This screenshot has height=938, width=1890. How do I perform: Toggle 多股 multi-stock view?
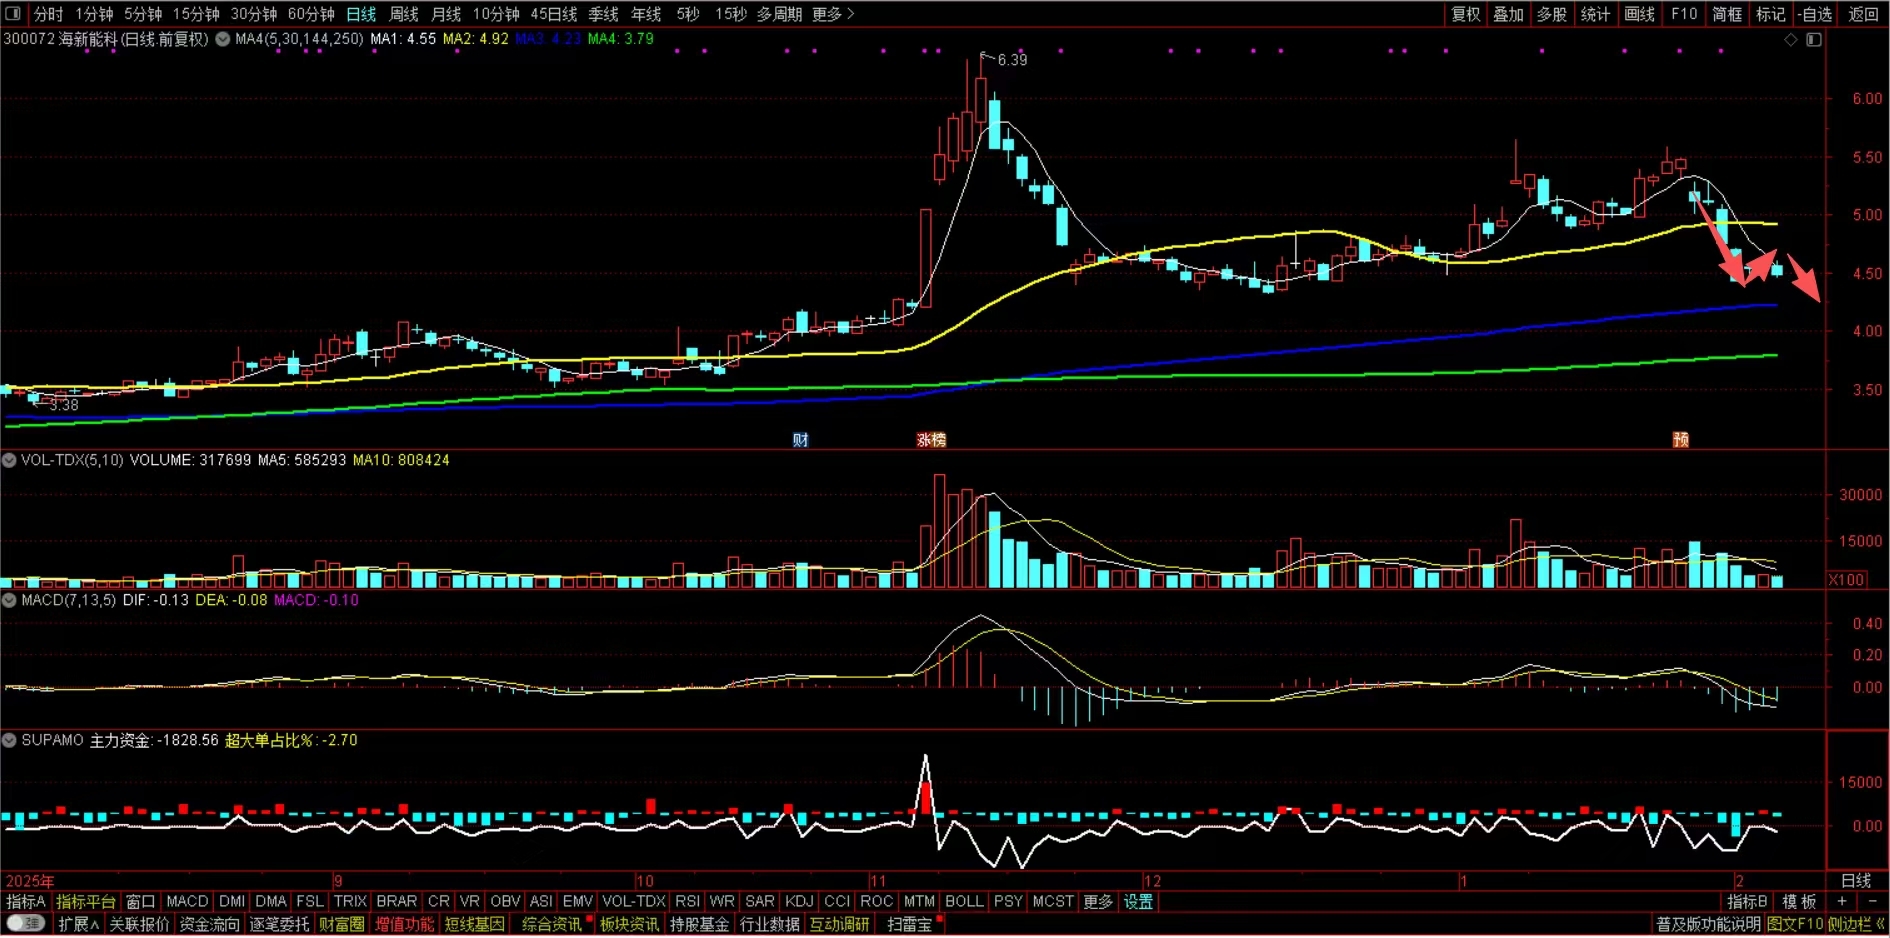(x=1552, y=14)
